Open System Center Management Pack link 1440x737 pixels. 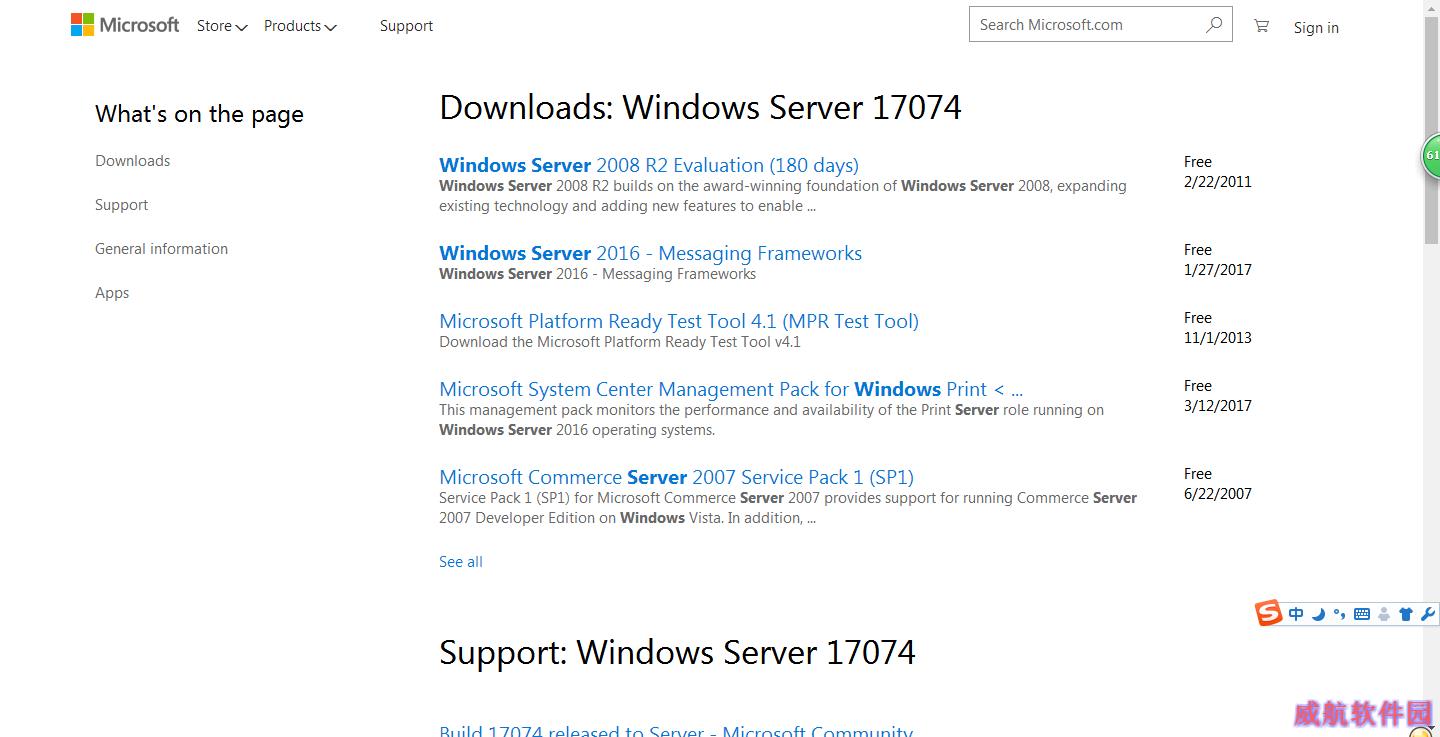click(x=730, y=389)
